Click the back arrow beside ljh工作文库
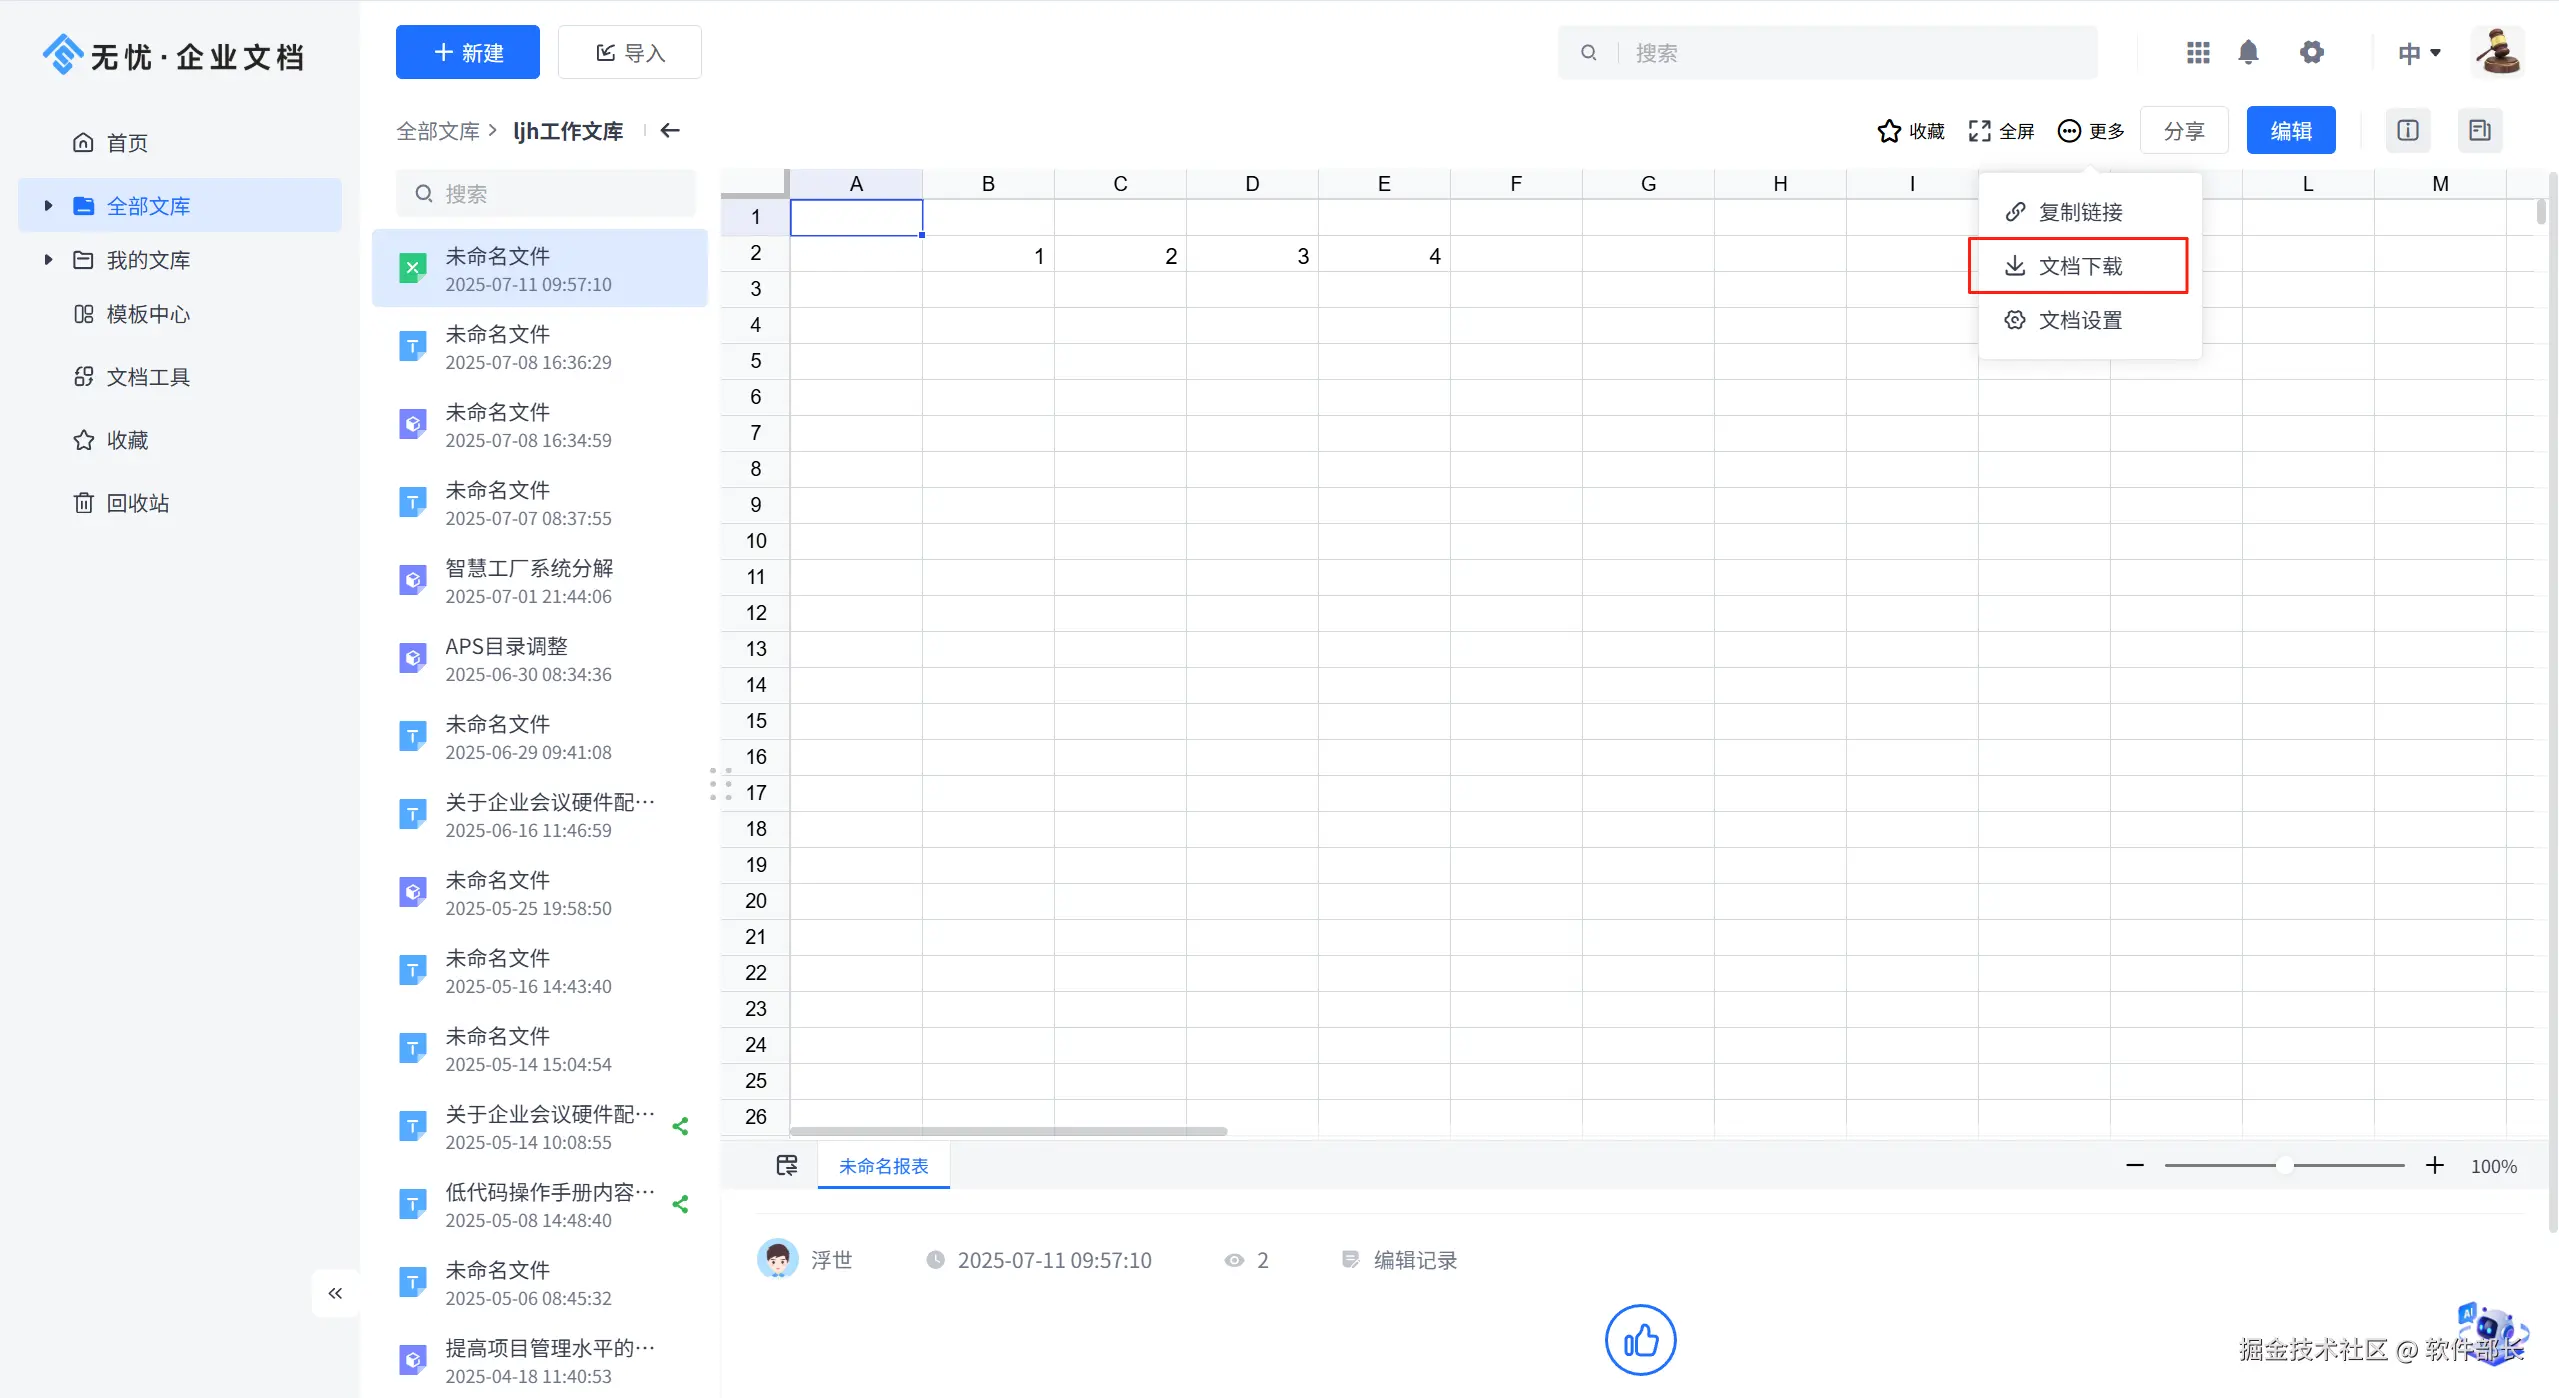Screen dimensions: 2559x1398 click(x=670, y=130)
